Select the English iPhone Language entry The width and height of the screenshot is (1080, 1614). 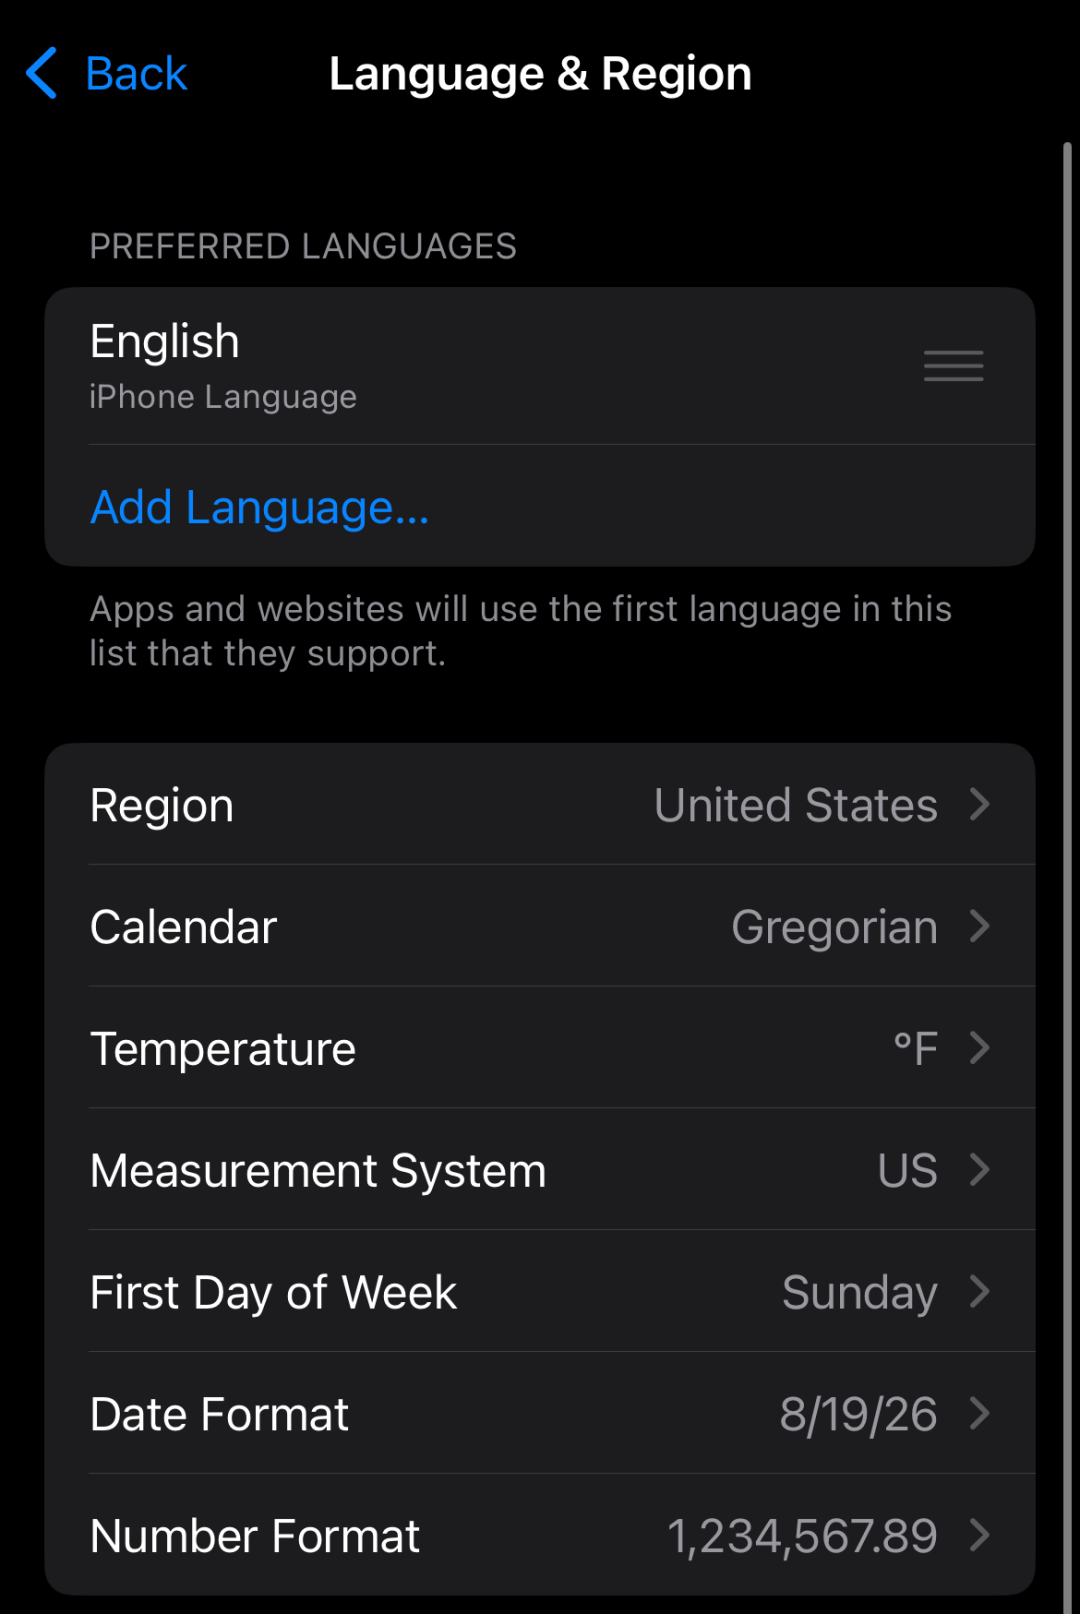click(x=540, y=366)
